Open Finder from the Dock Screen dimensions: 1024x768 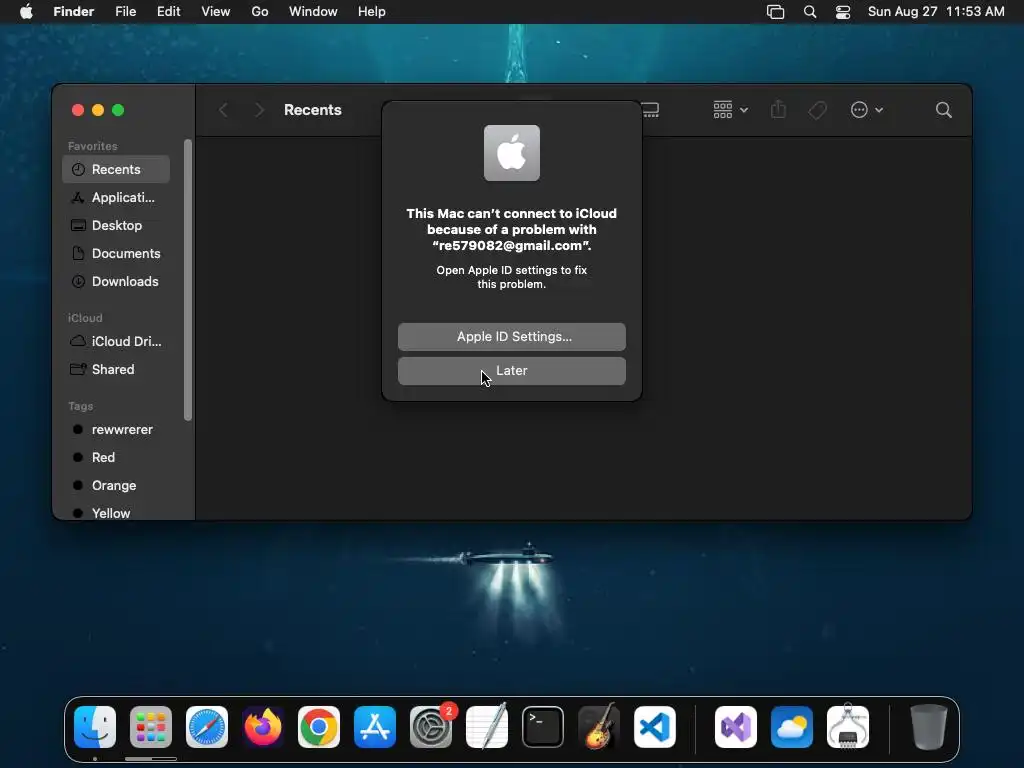click(95, 727)
